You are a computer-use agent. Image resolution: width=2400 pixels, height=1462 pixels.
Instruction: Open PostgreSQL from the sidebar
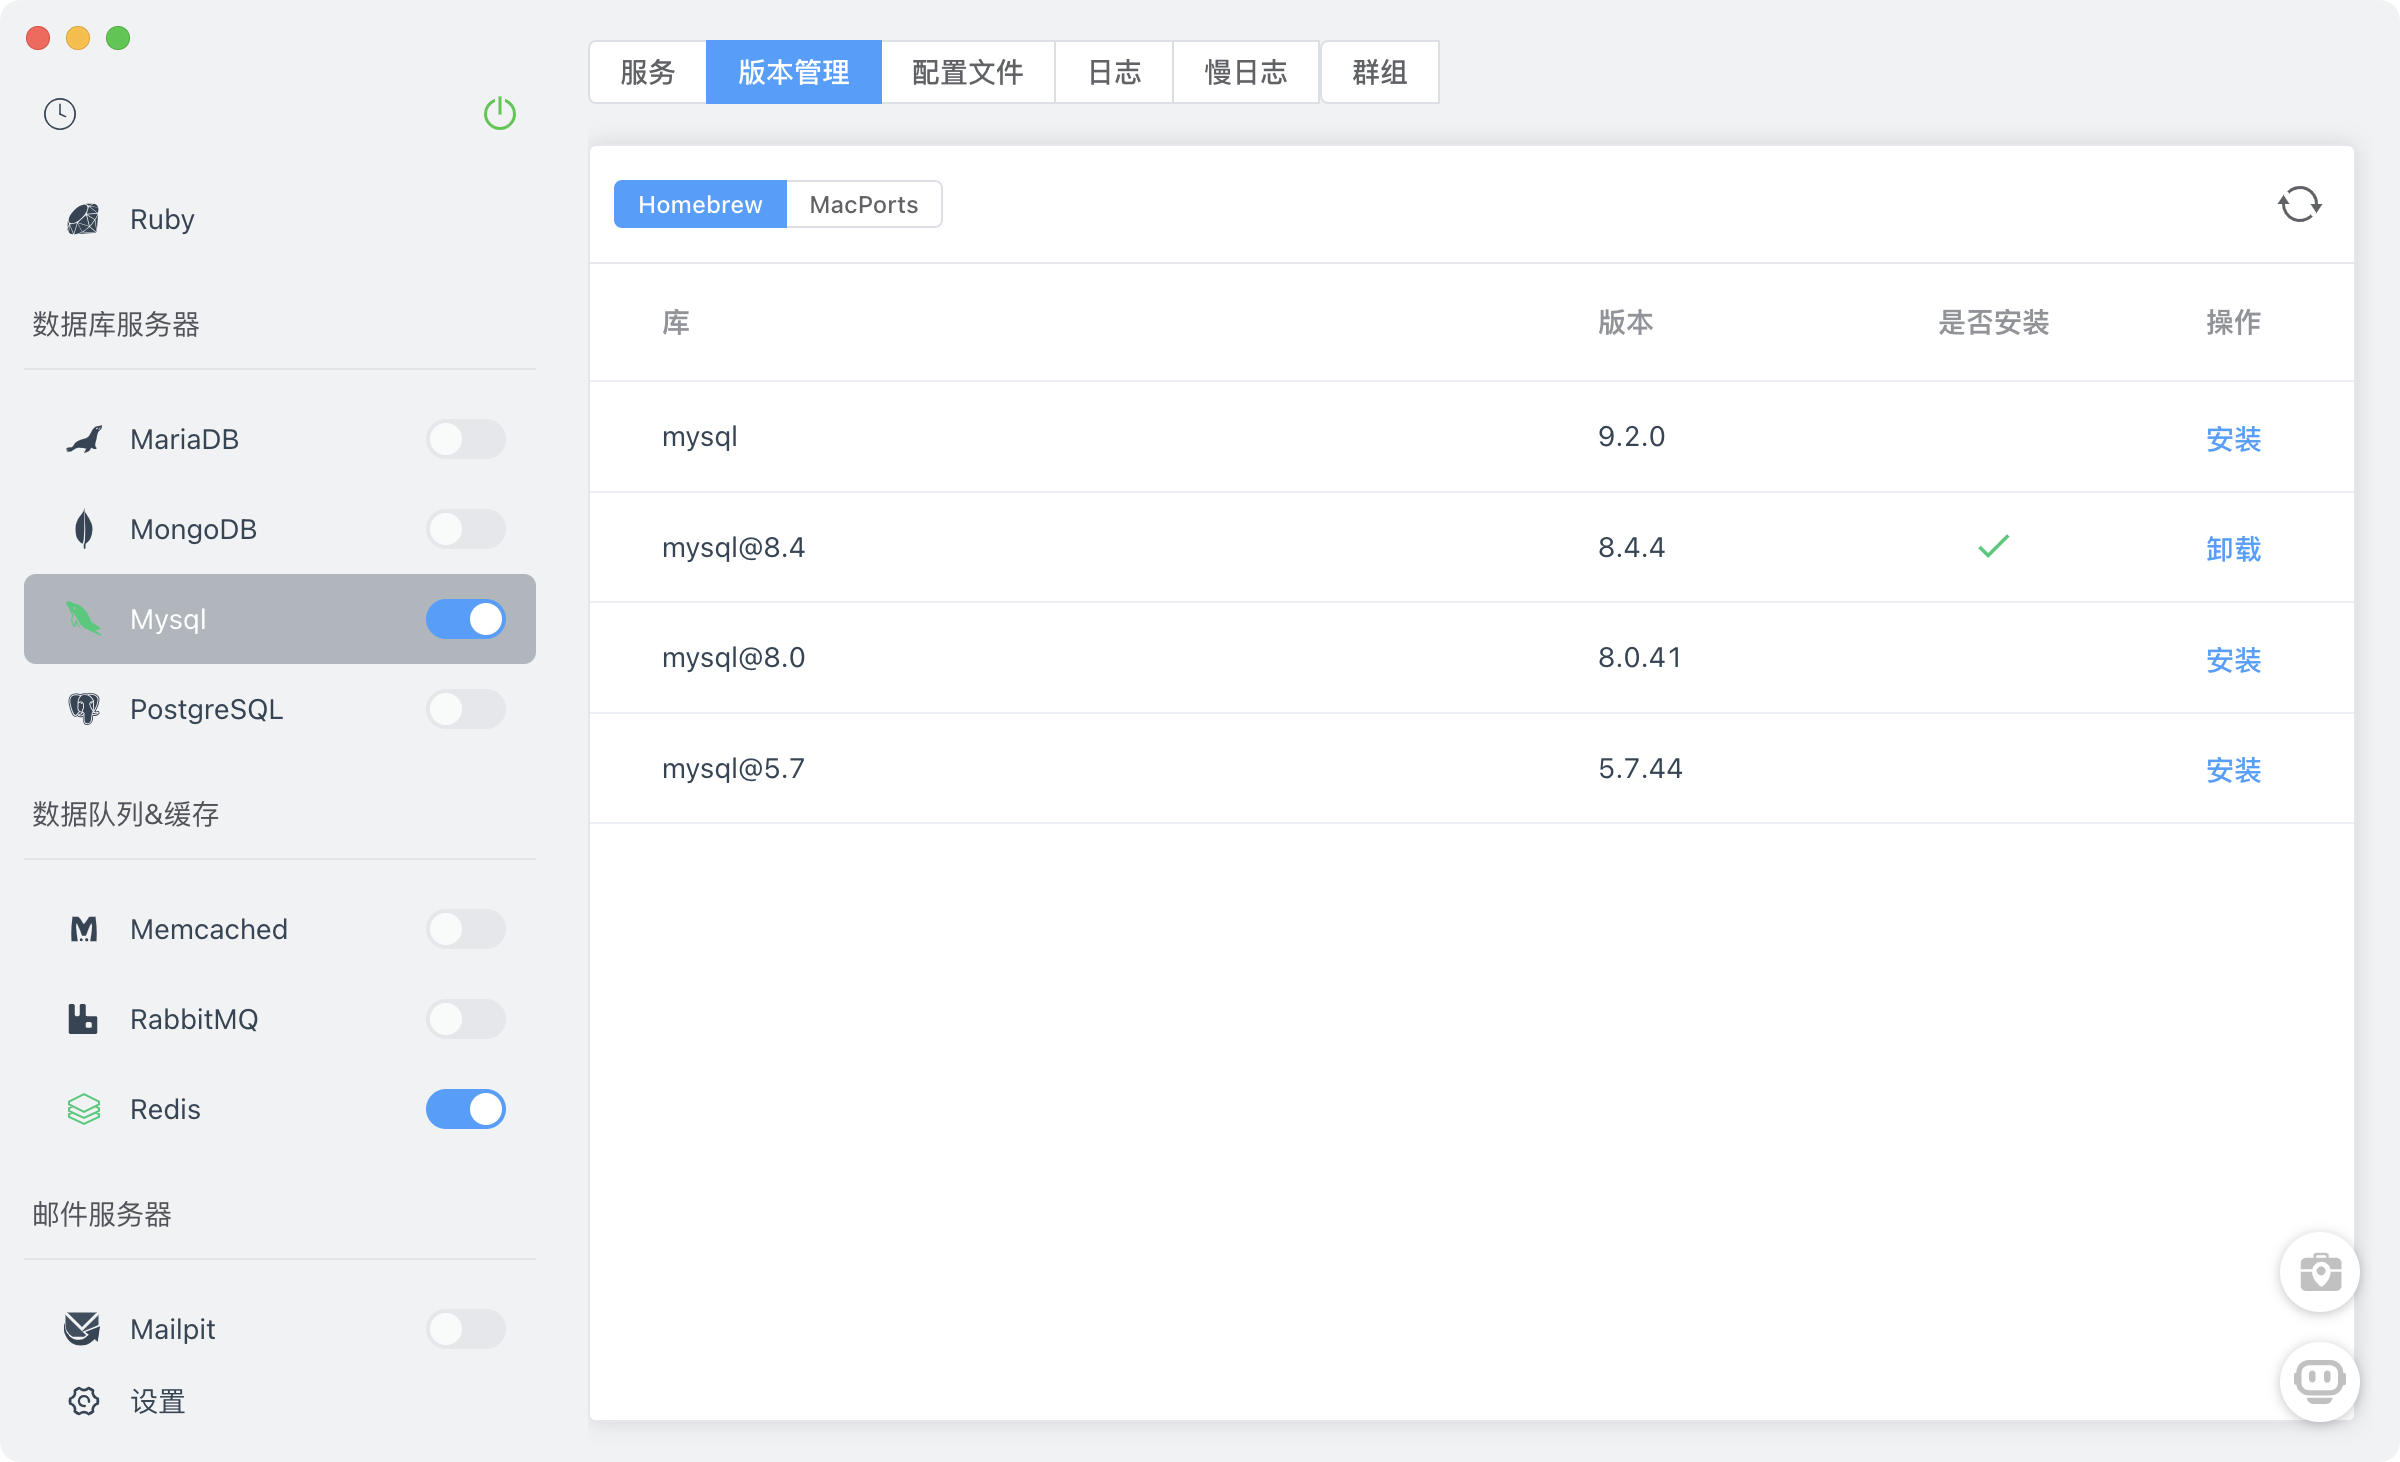click(x=206, y=709)
